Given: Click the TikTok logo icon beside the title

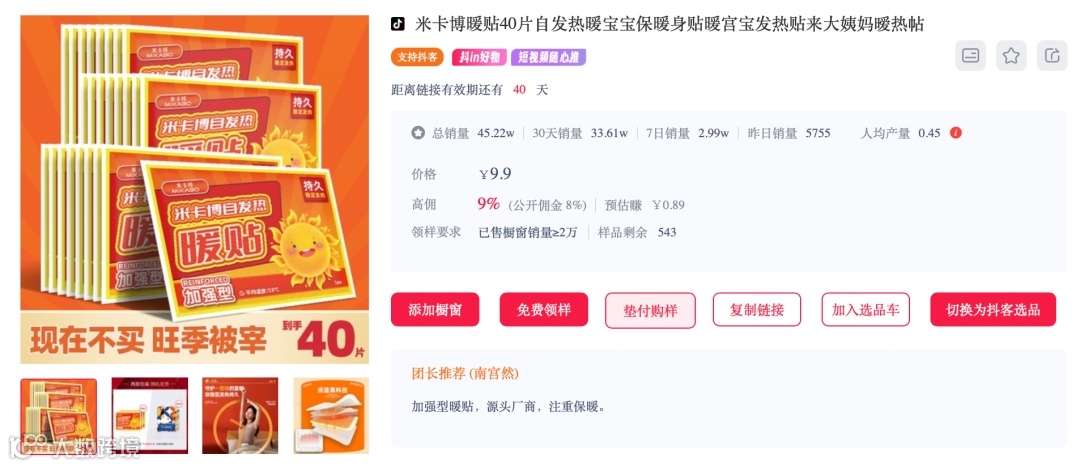Looking at the screenshot, I should pyautogui.click(x=398, y=24).
